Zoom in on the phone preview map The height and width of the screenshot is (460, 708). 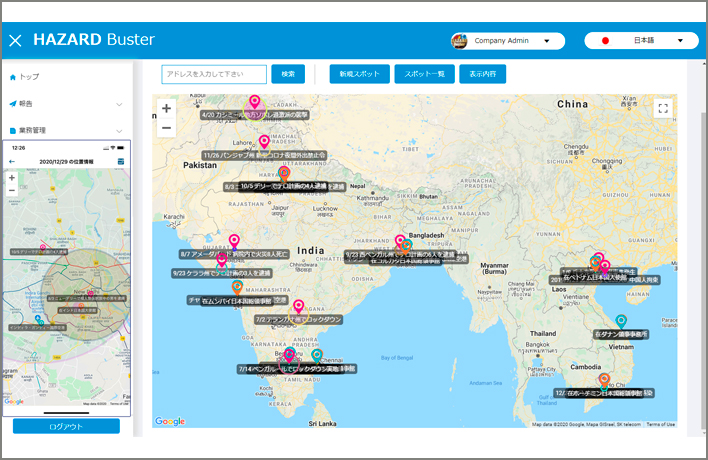[12, 178]
